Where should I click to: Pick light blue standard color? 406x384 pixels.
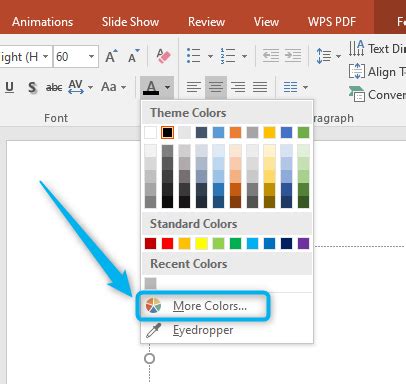(x=252, y=243)
